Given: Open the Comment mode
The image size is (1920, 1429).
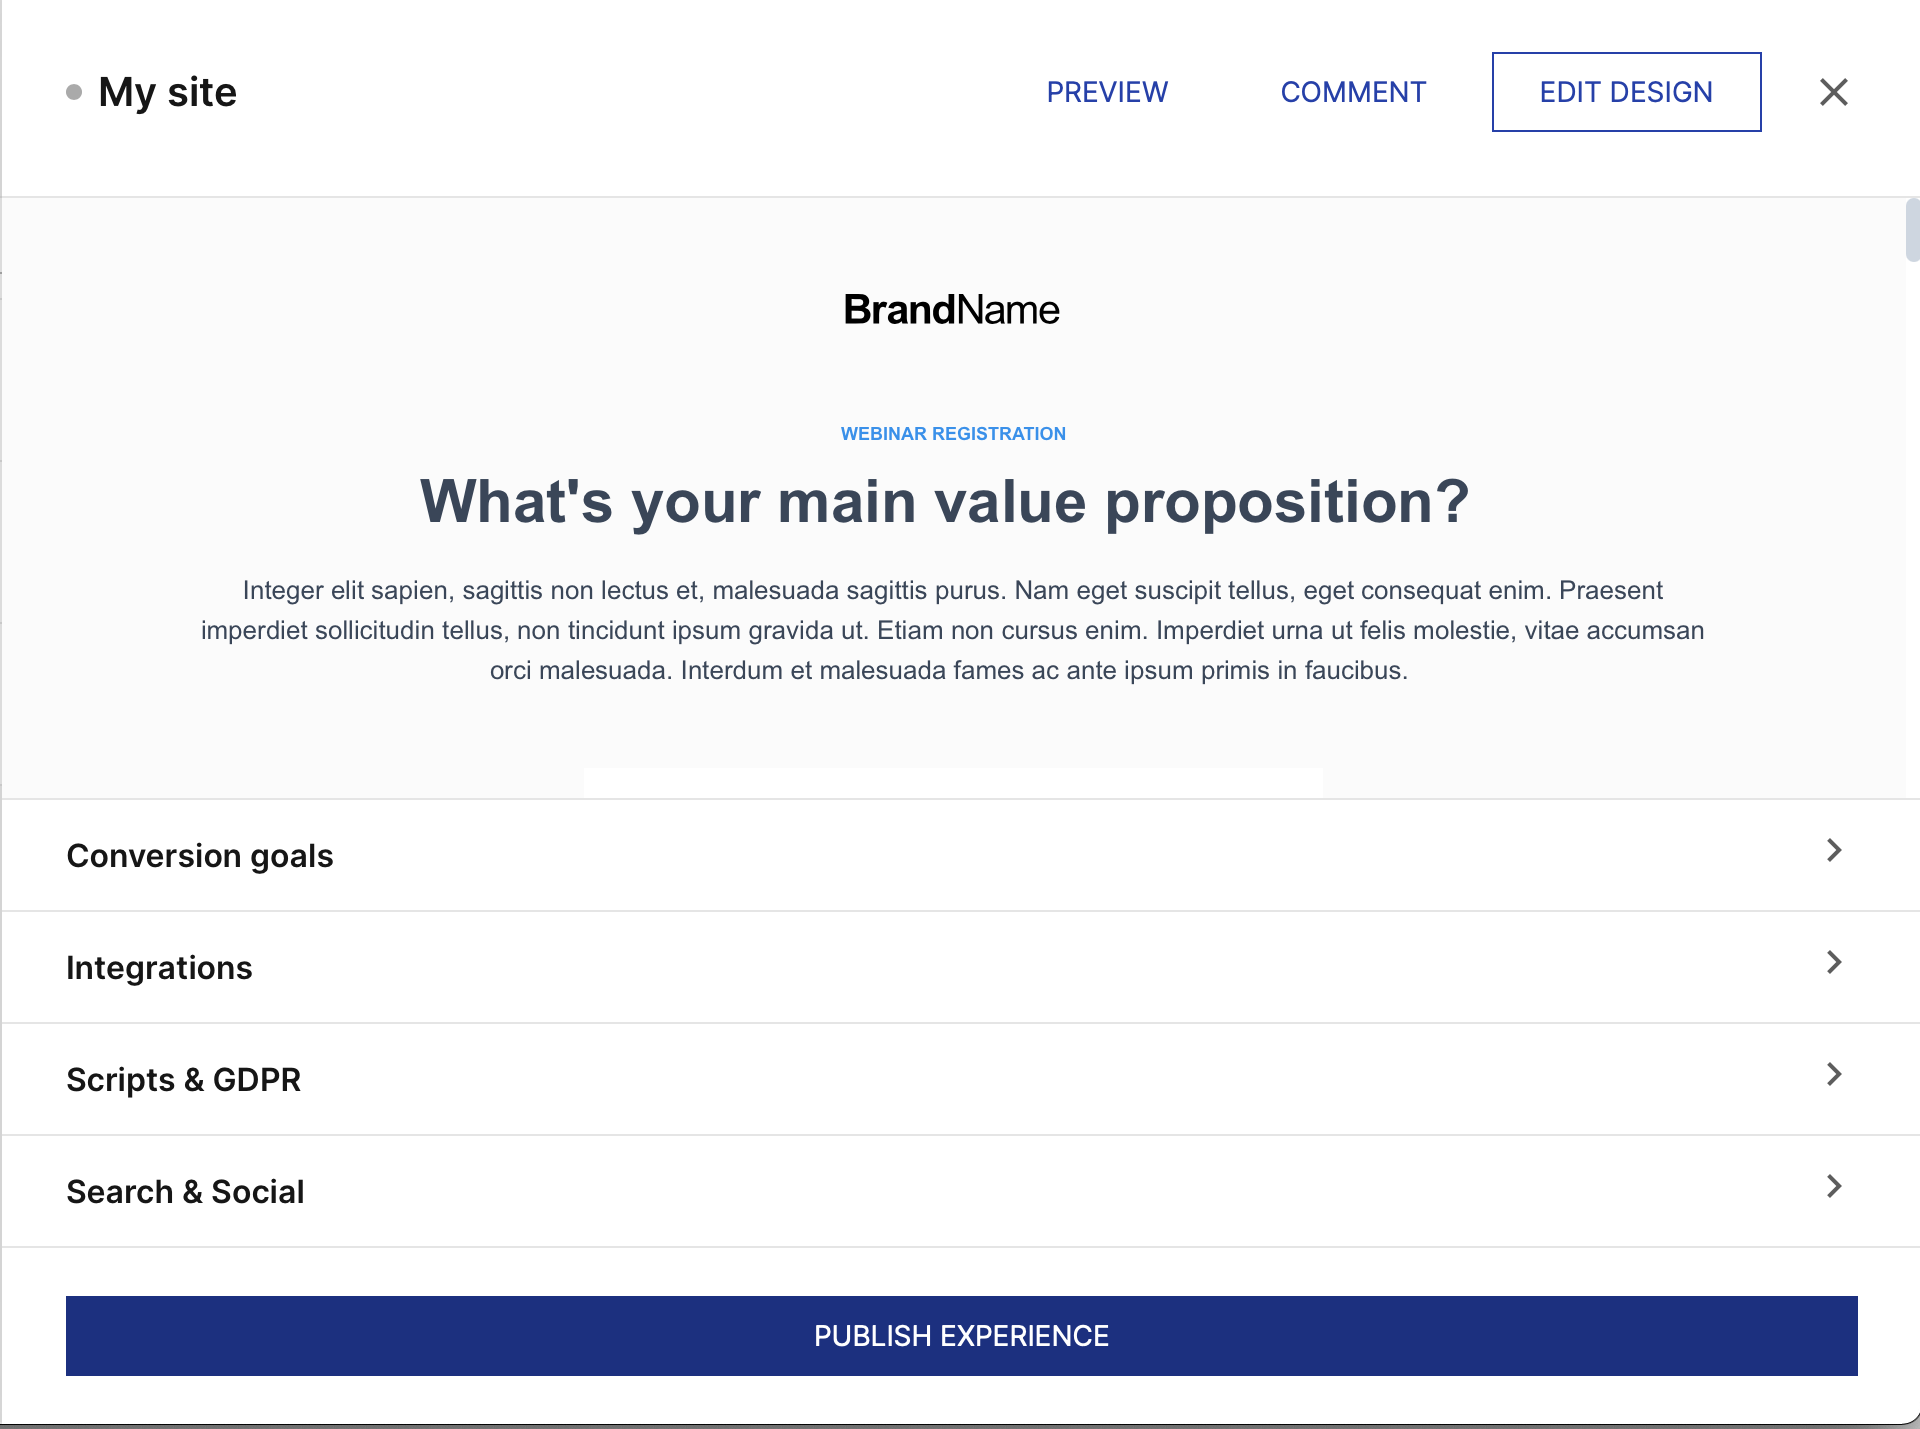Looking at the screenshot, I should 1353,92.
